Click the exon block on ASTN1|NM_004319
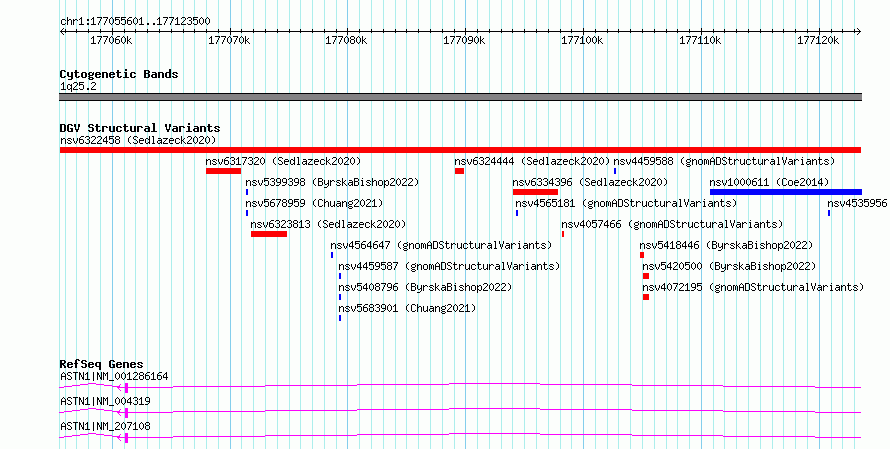This screenshot has width=890, height=449. (126, 413)
